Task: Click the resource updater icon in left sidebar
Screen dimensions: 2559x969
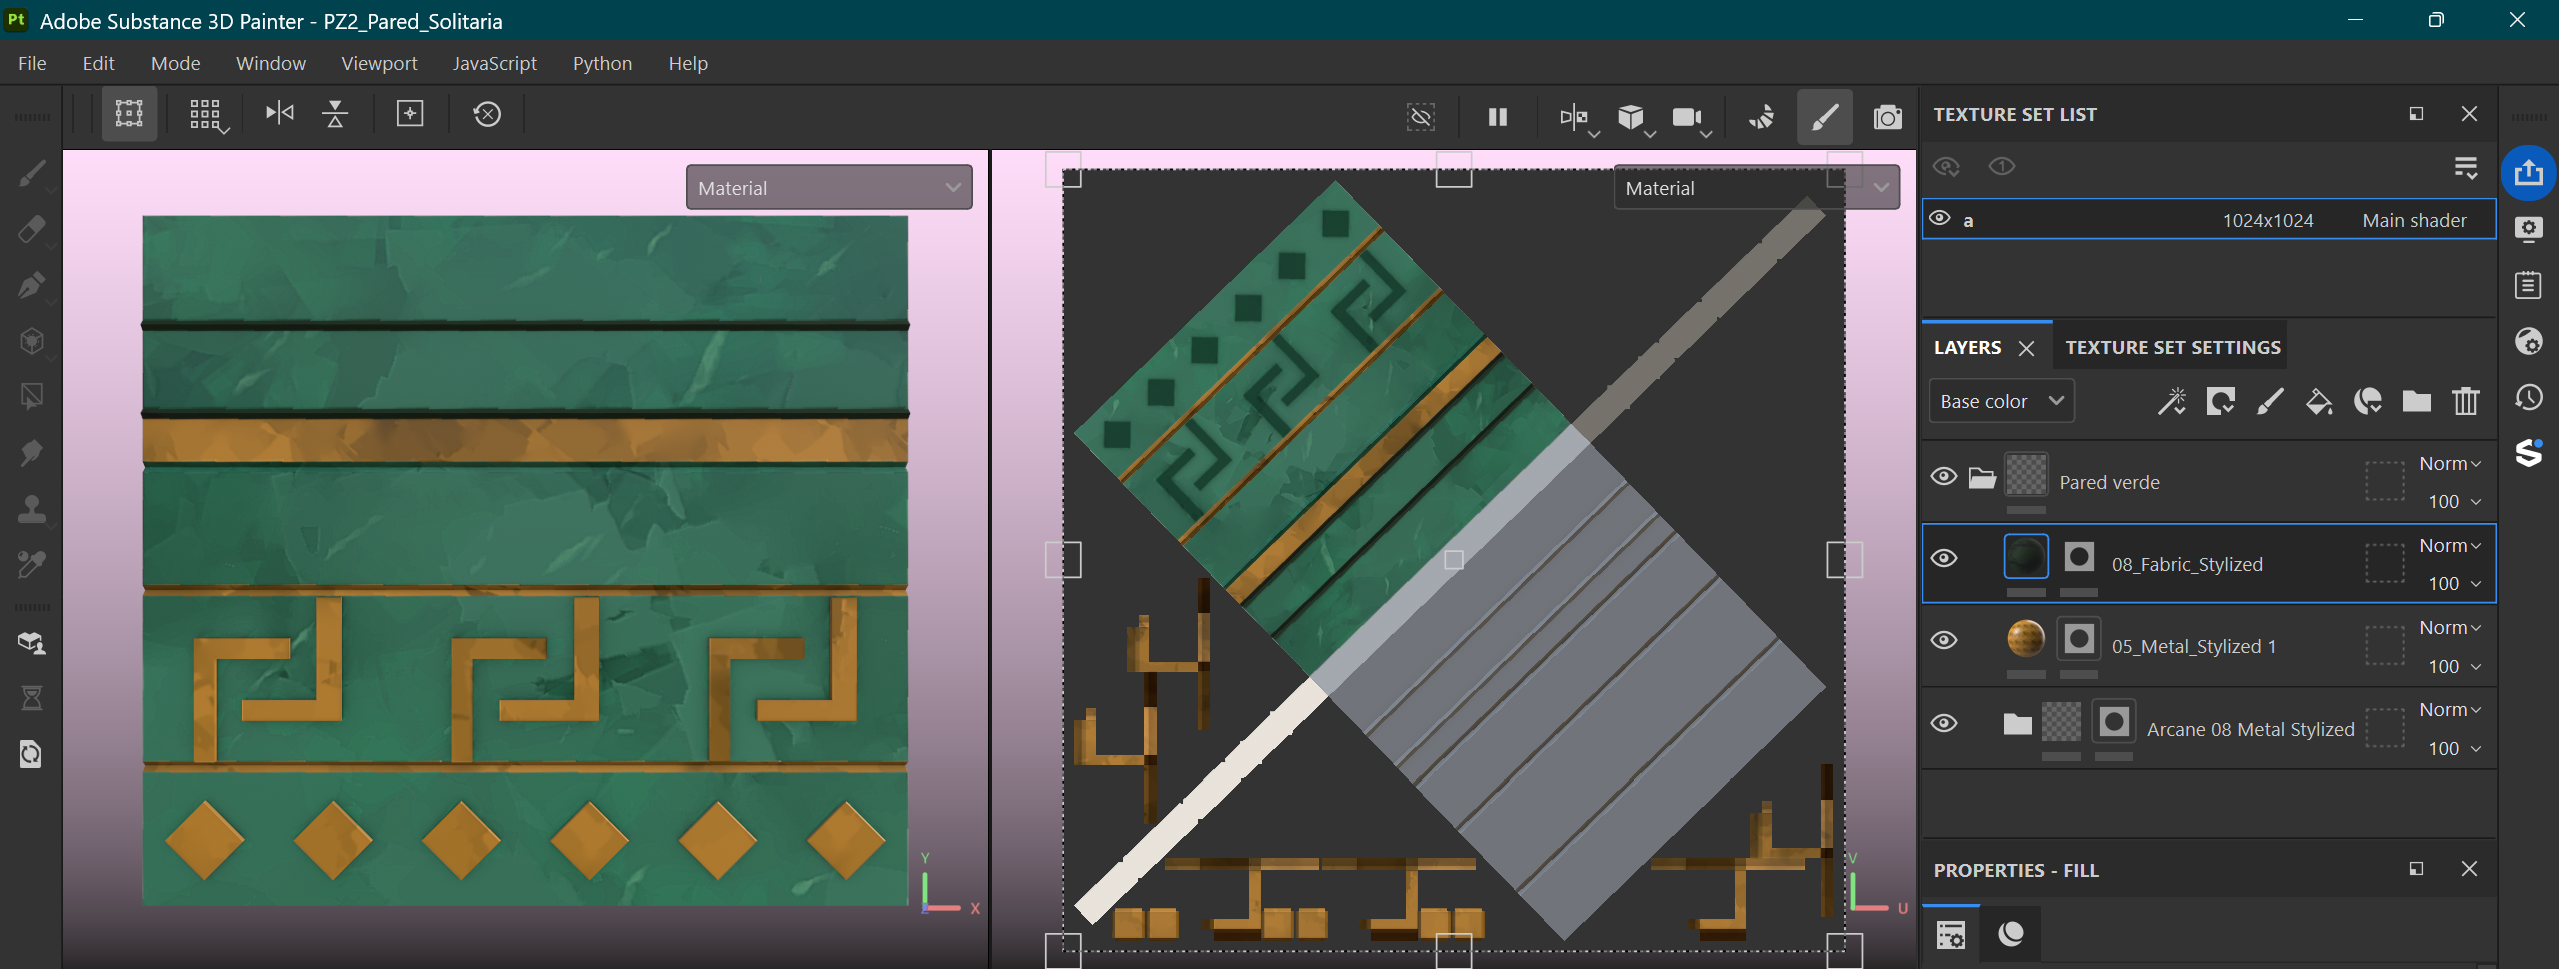Action: (x=31, y=754)
